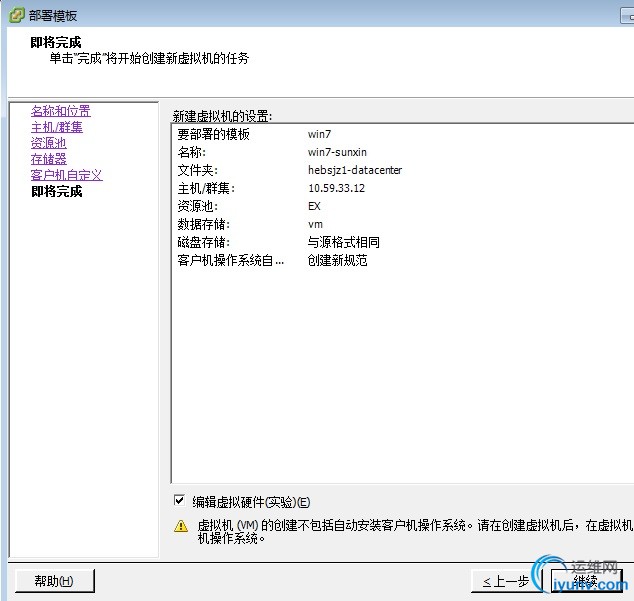The image size is (634, 601).
Task: Click the datastore value vm
Action: [315, 224]
